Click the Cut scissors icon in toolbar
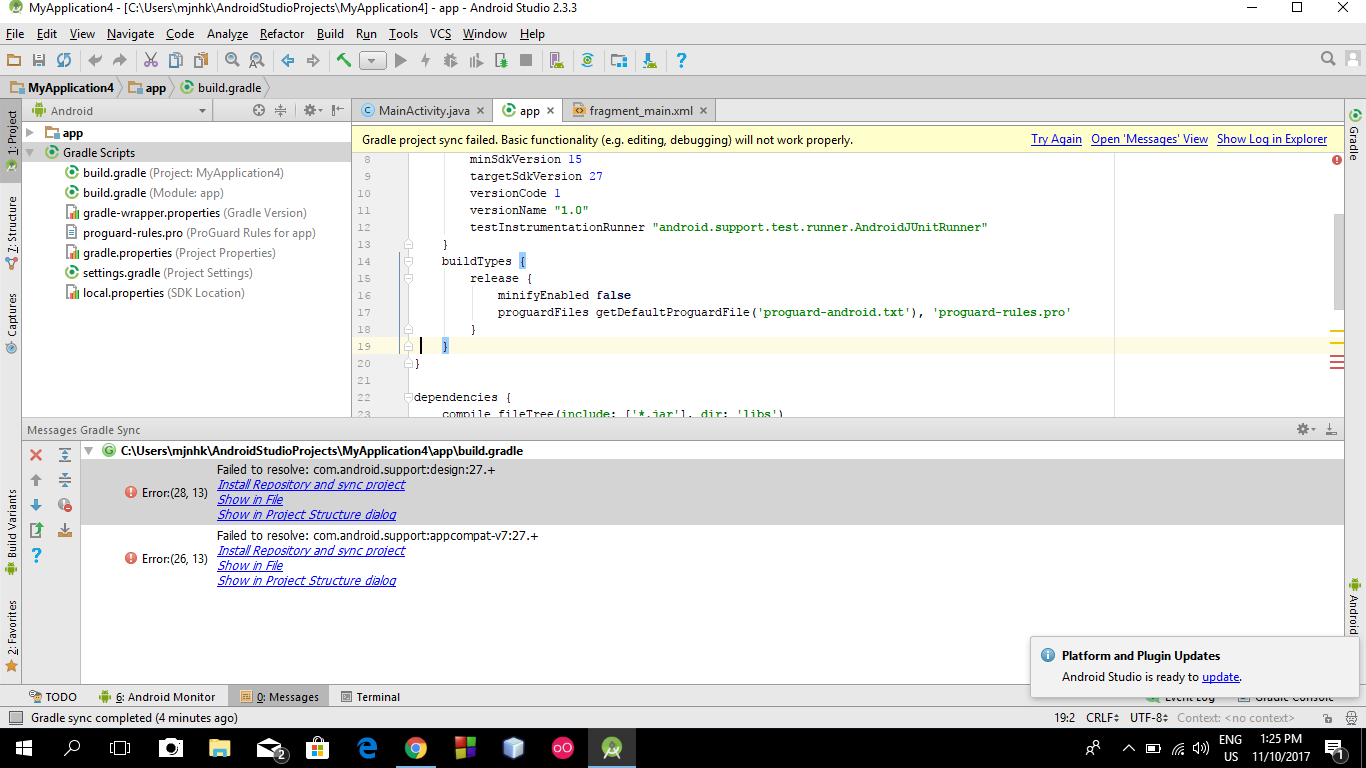Viewport: 1366px width, 768px height. coord(151,61)
